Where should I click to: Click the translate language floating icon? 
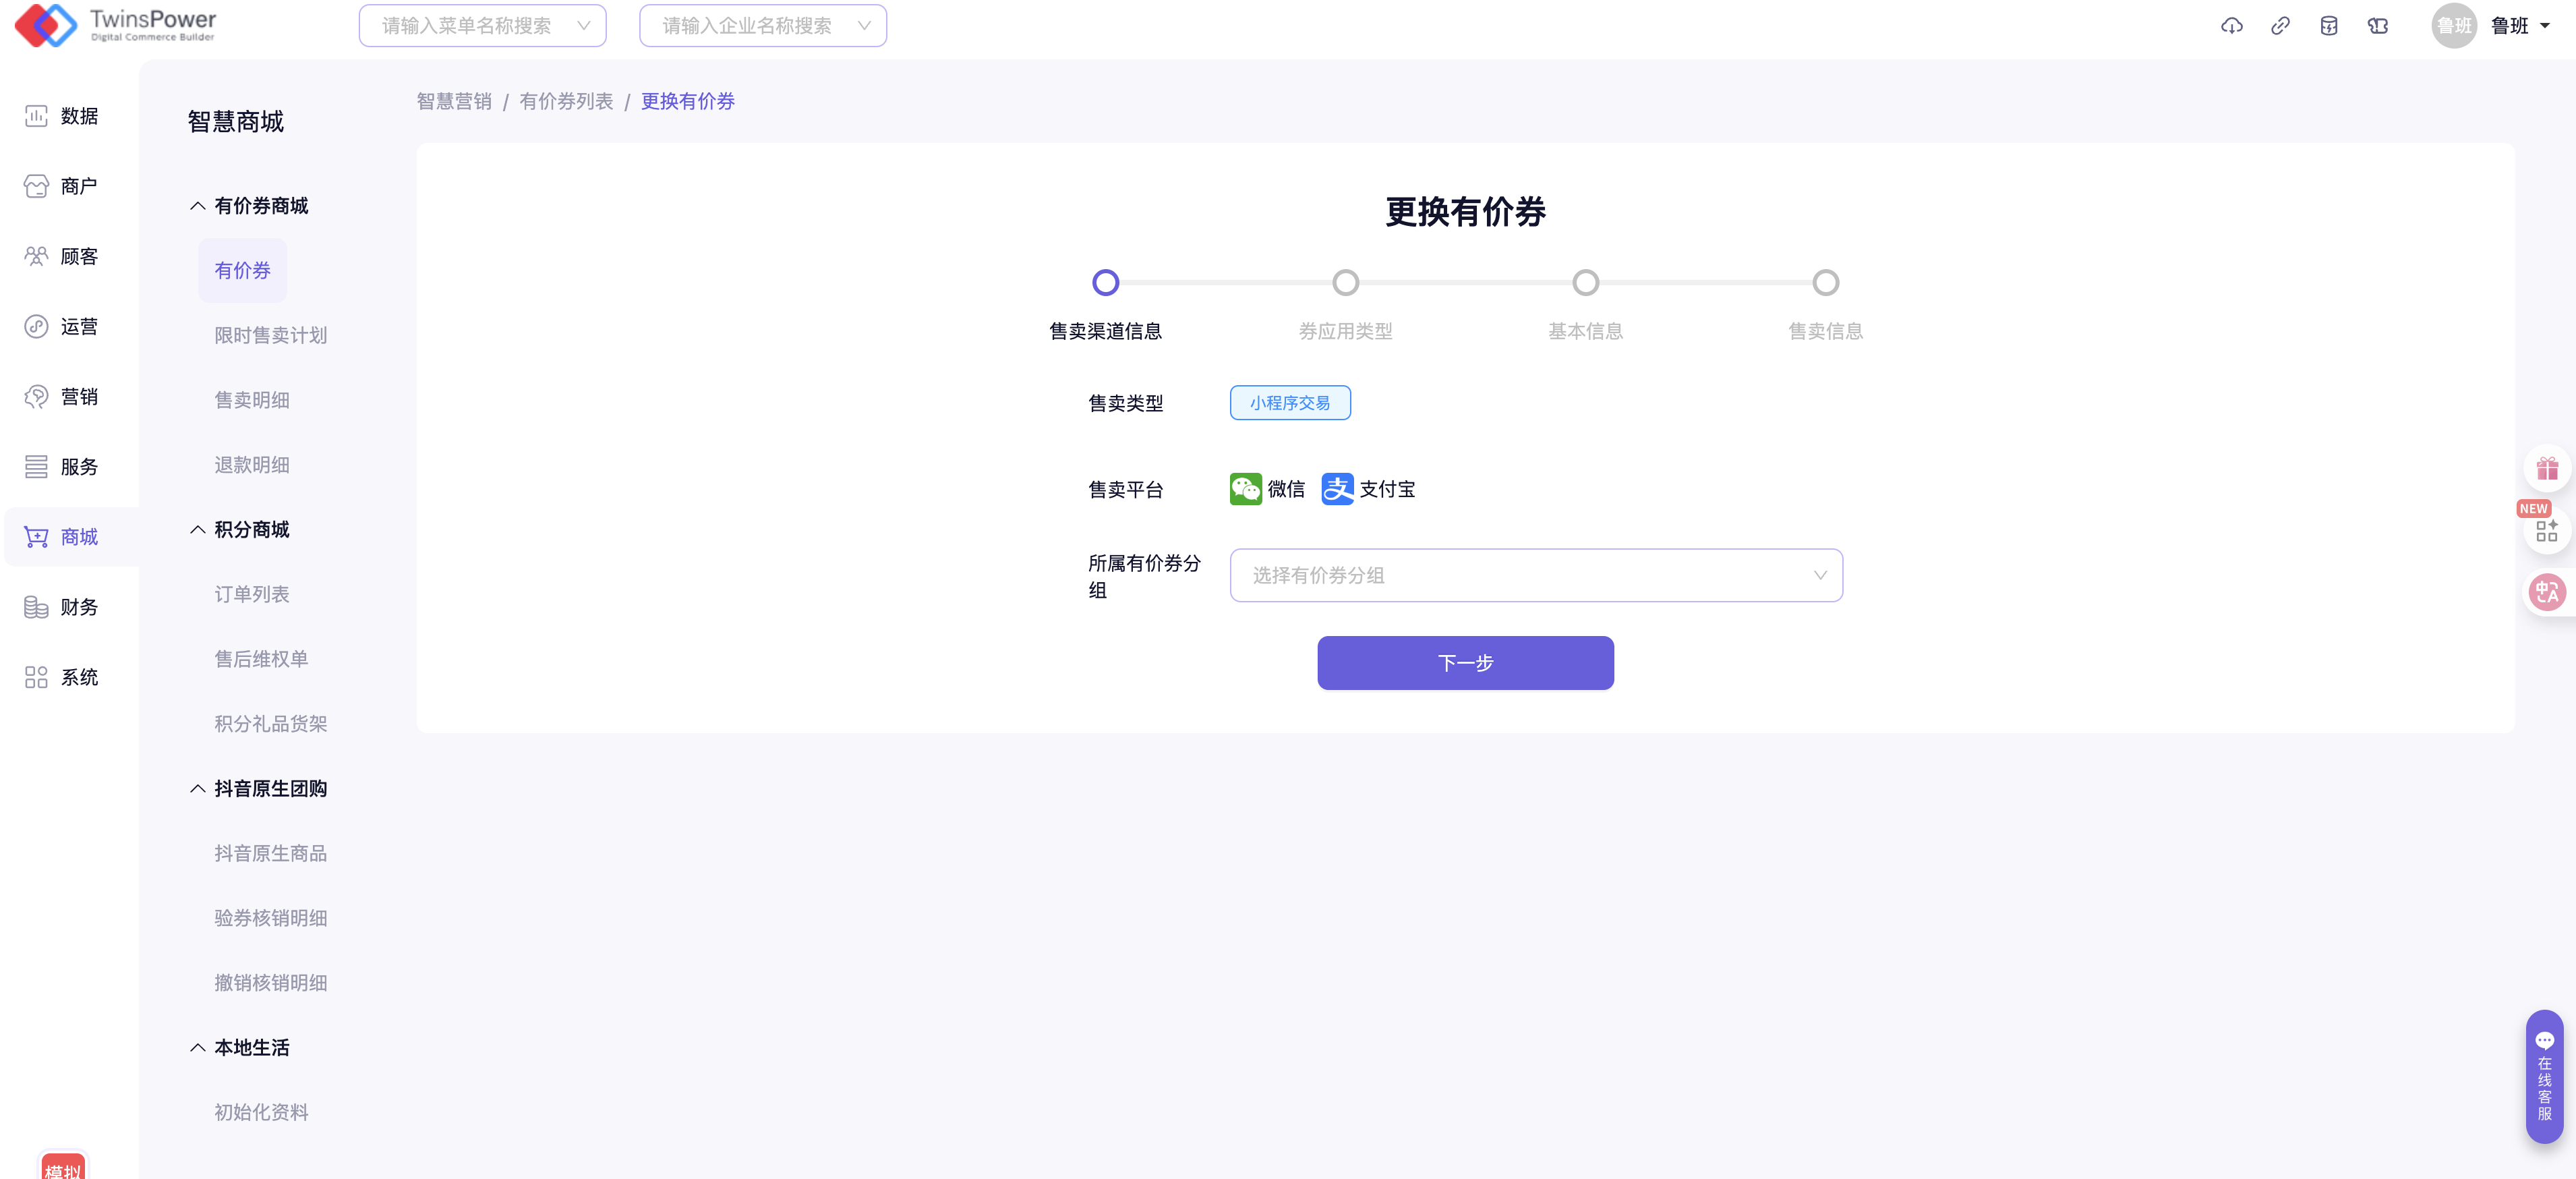(x=2546, y=592)
